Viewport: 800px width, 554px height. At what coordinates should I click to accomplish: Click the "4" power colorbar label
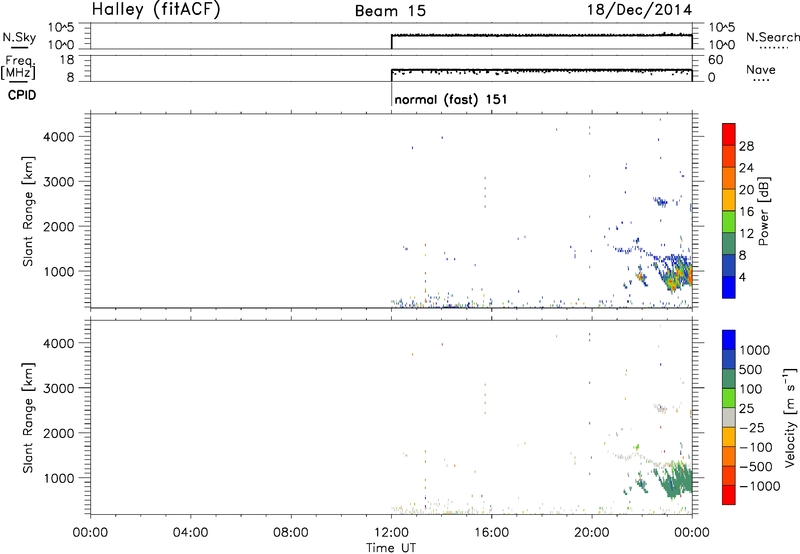tap(742, 277)
